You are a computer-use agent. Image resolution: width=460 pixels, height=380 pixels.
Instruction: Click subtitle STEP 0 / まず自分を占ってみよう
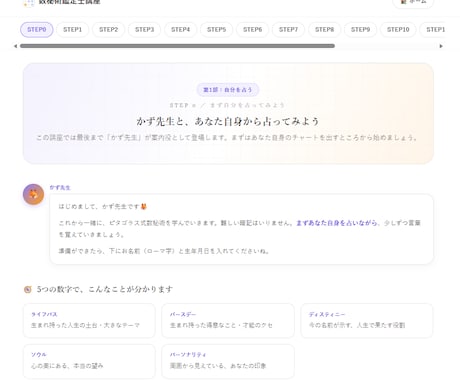pos(228,105)
